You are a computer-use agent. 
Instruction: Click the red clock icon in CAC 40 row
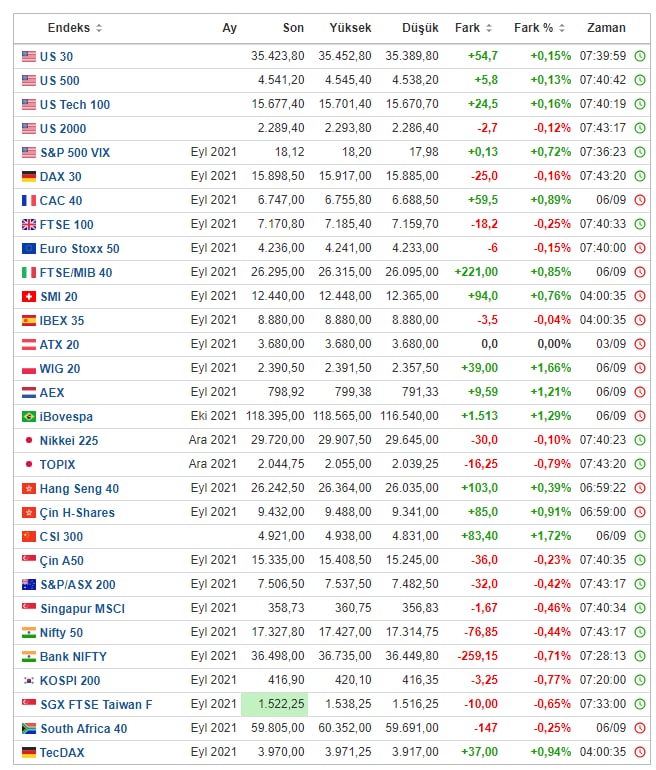[x=640, y=200]
